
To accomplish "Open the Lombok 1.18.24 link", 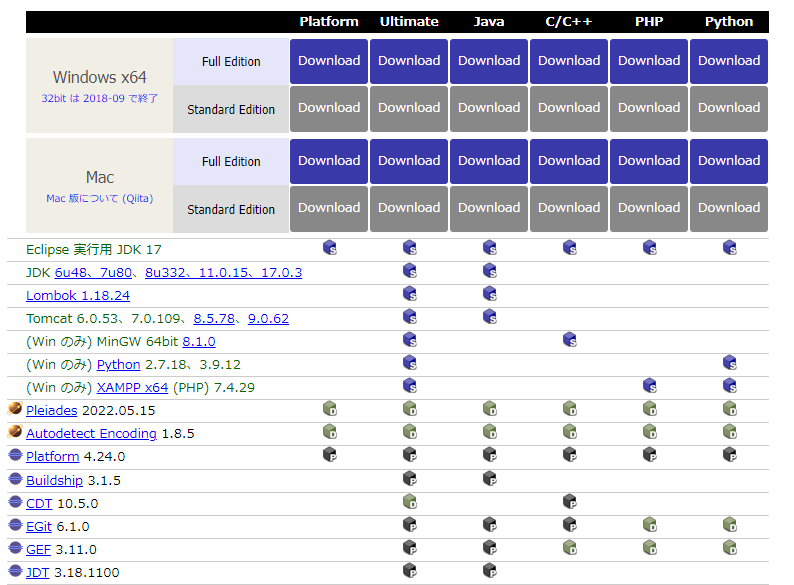I will coord(78,295).
